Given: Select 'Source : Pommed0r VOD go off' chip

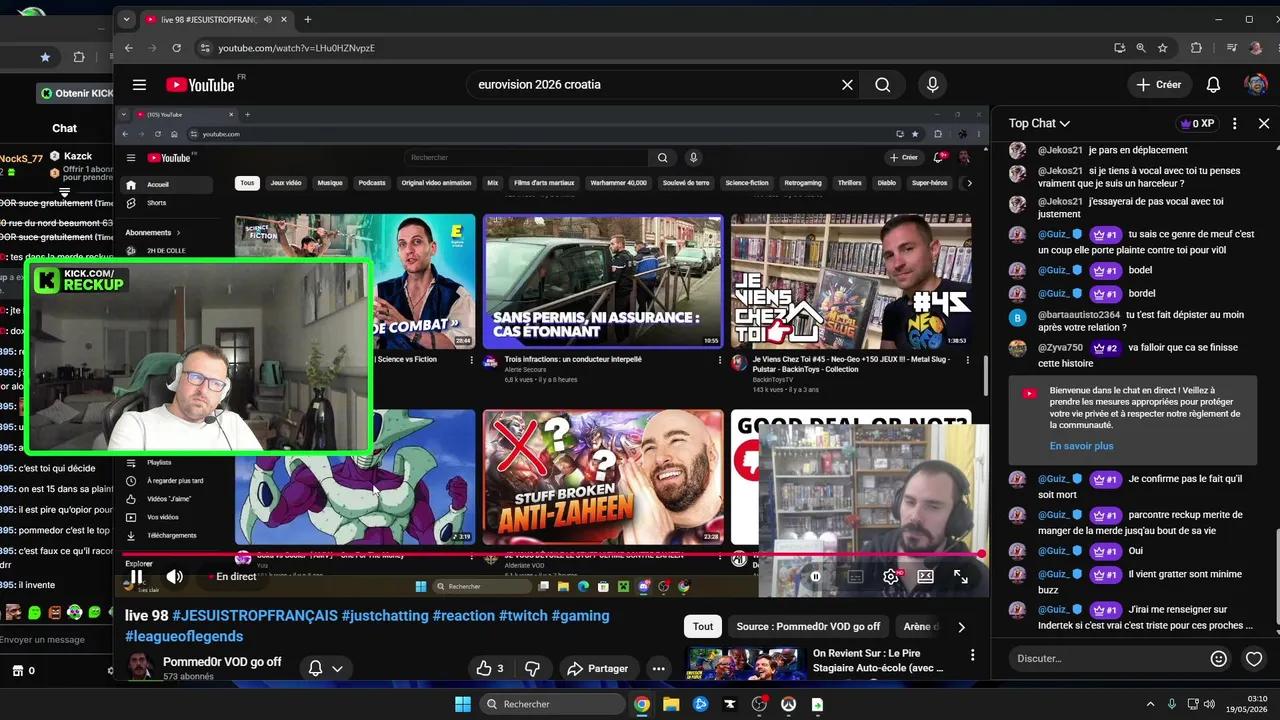Looking at the screenshot, I should click(808, 627).
